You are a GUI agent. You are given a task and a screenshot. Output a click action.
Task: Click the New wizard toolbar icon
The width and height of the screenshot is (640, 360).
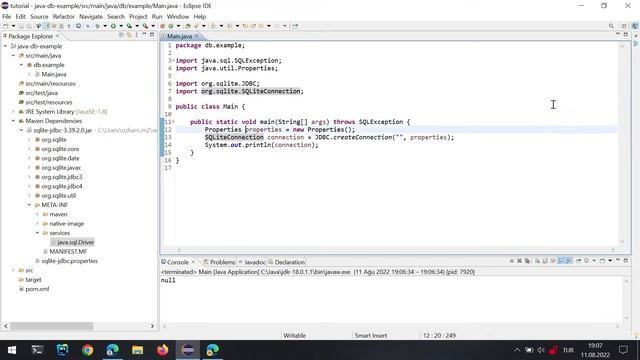pos(6,26)
